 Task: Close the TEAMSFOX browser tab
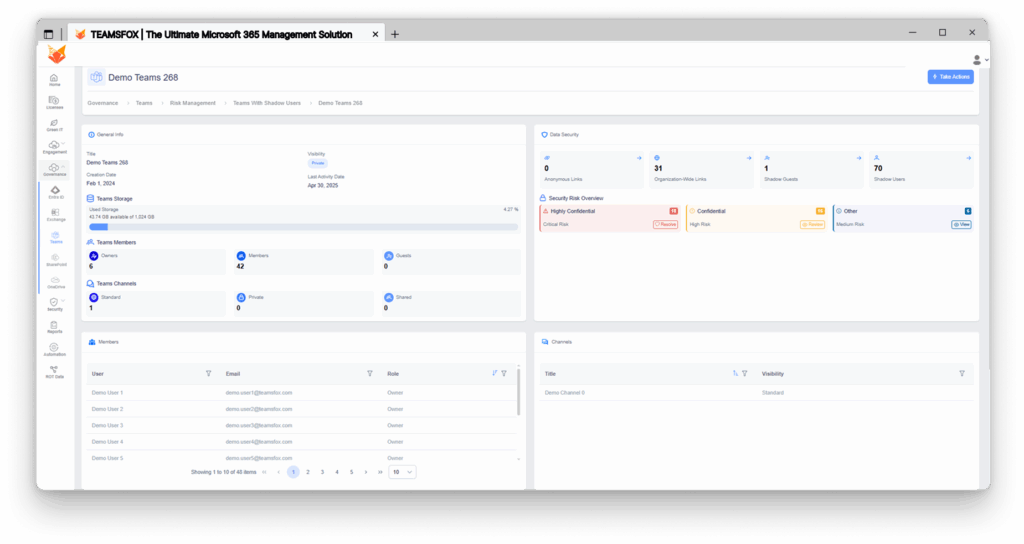tap(375, 34)
